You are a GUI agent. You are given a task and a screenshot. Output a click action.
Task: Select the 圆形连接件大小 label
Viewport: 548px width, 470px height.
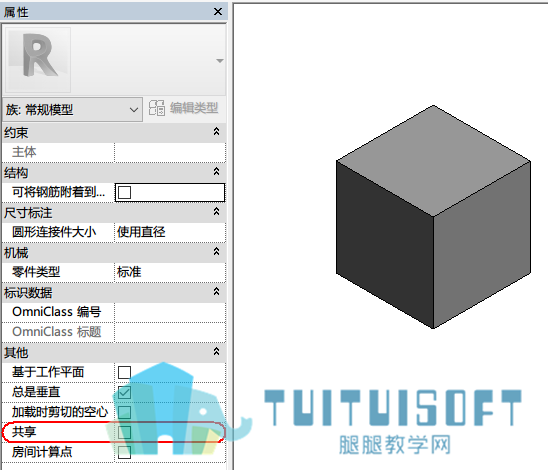click(x=54, y=232)
